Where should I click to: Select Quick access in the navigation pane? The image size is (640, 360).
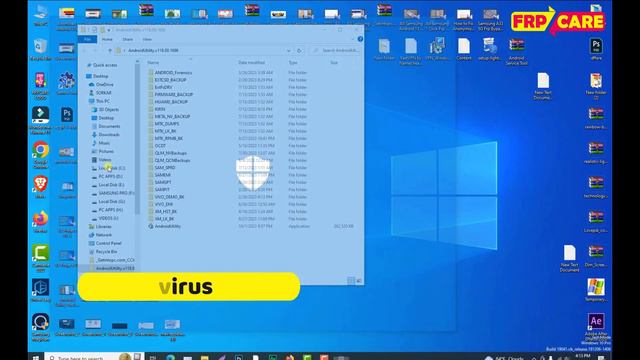pyautogui.click(x=105, y=65)
